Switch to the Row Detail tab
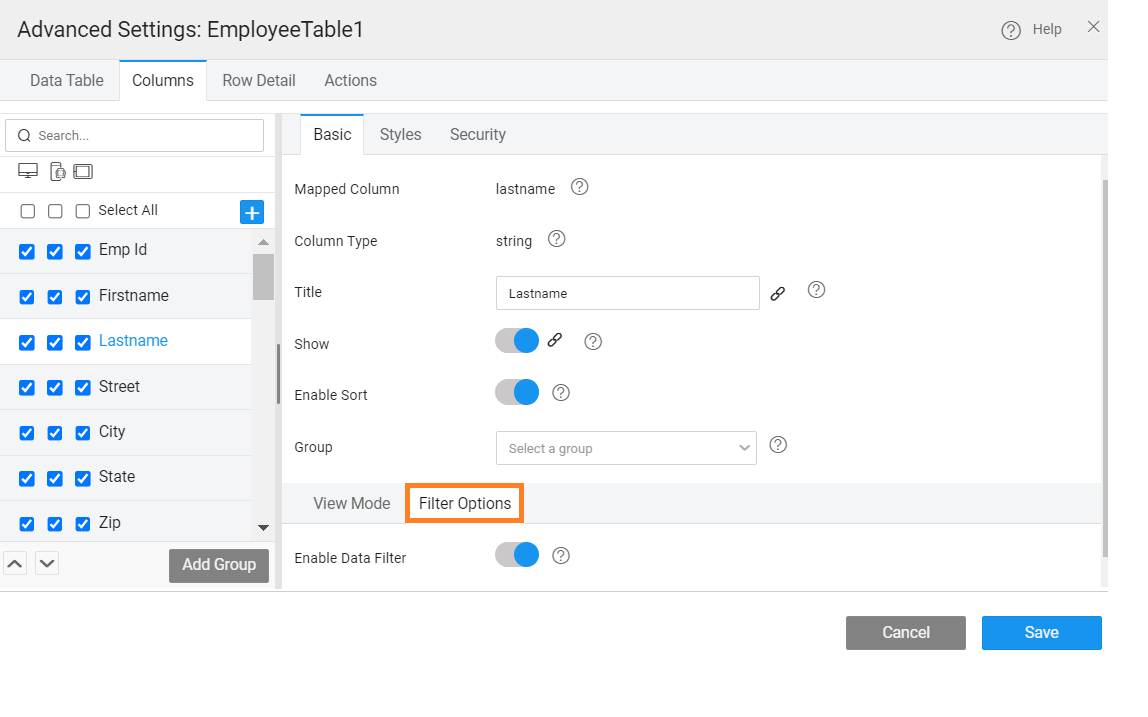This screenshot has height=717, width=1148. point(259,80)
